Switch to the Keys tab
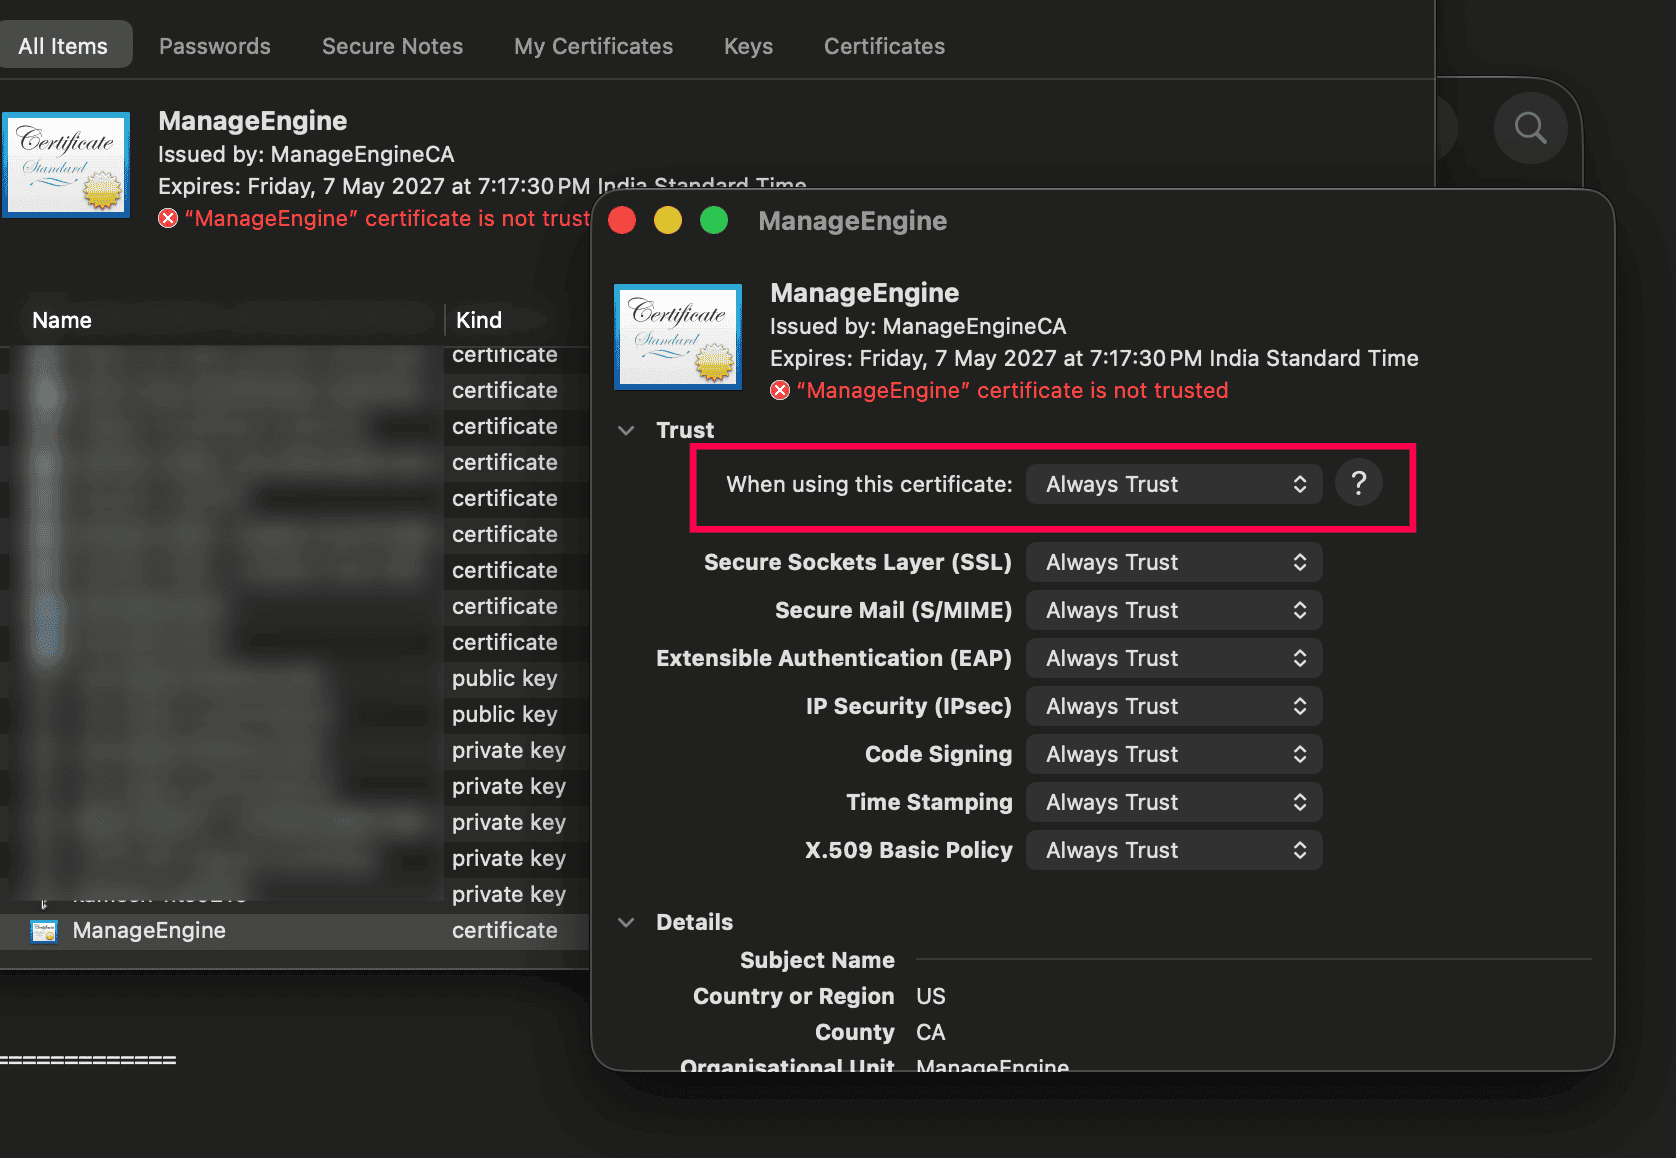Screen dimensions: 1676x1158 pos(749,46)
